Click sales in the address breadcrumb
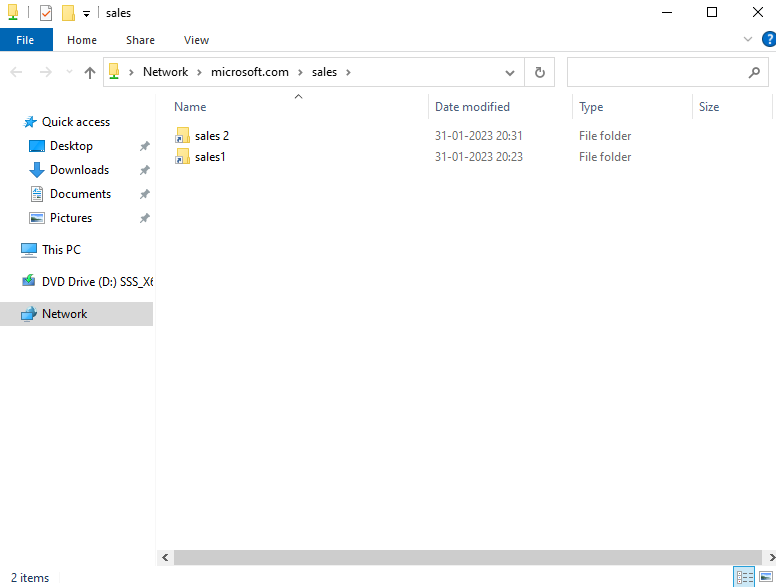Viewport: 776px width, 587px height. [x=324, y=72]
